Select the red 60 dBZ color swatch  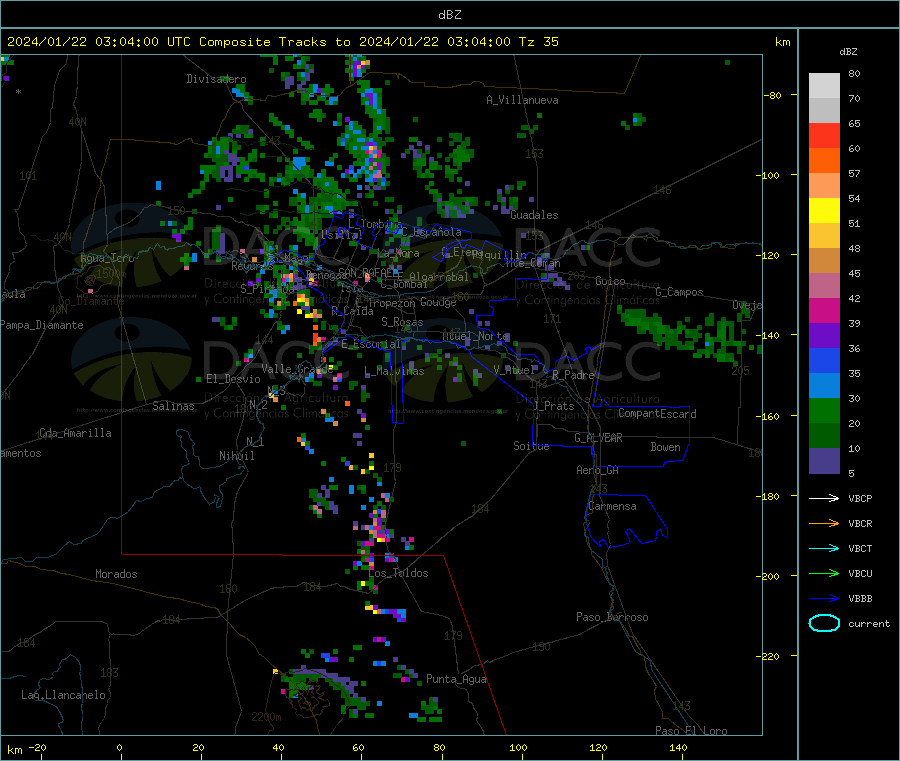[824, 135]
